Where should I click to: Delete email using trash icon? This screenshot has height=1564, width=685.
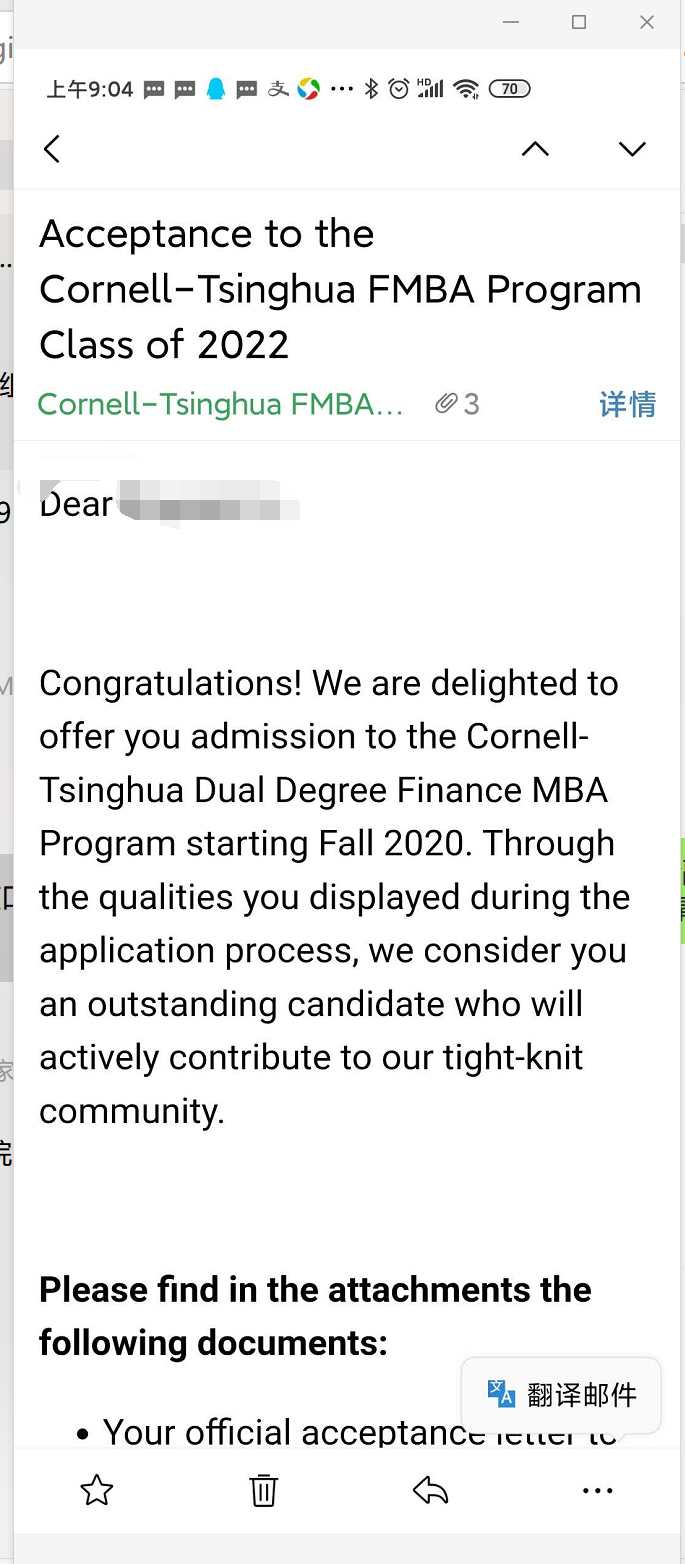(x=263, y=1491)
